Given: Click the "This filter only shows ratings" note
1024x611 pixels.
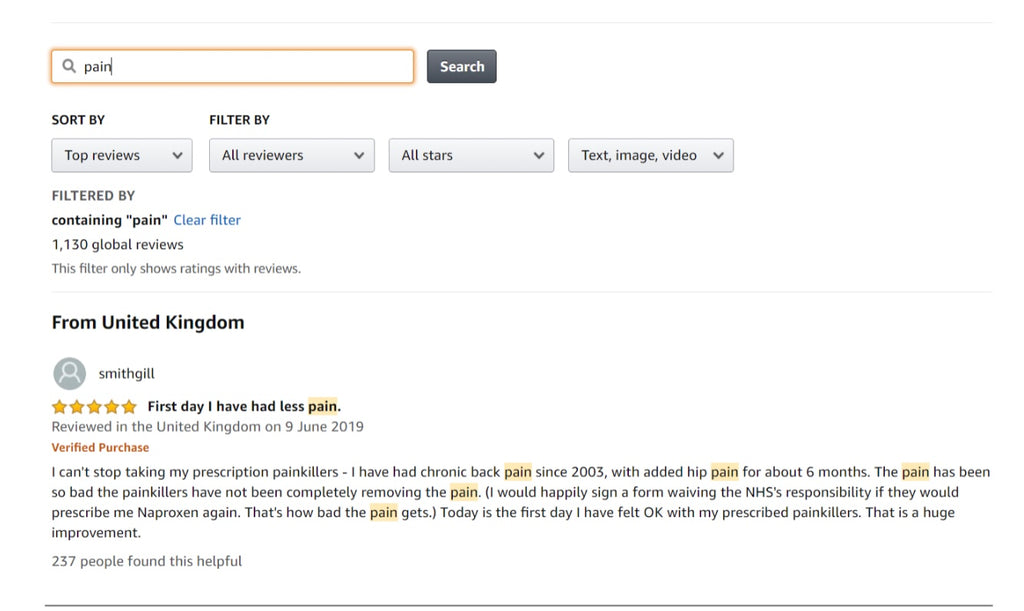Looking at the screenshot, I should click(176, 268).
